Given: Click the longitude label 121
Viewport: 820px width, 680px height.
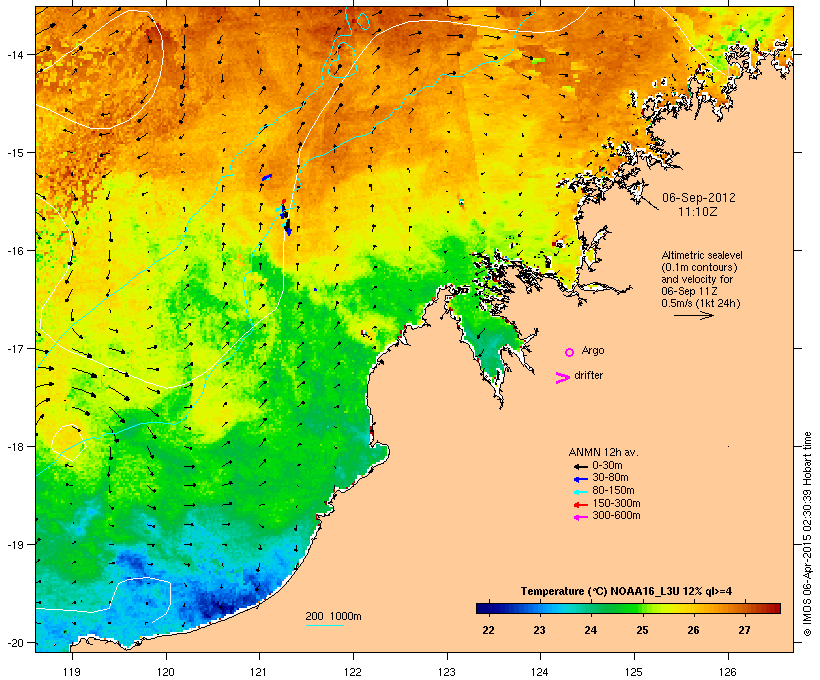Looking at the screenshot, I should pos(259,672).
